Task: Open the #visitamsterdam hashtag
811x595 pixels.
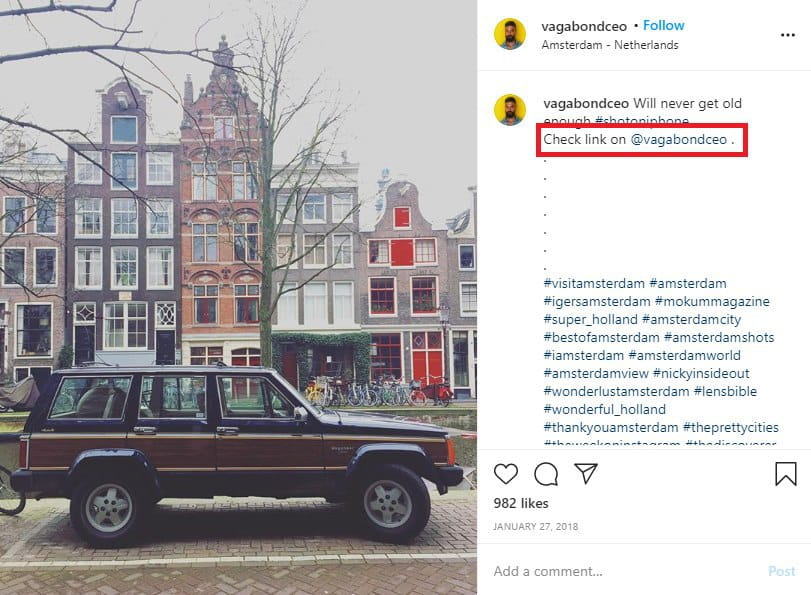Action: (594, 284)
